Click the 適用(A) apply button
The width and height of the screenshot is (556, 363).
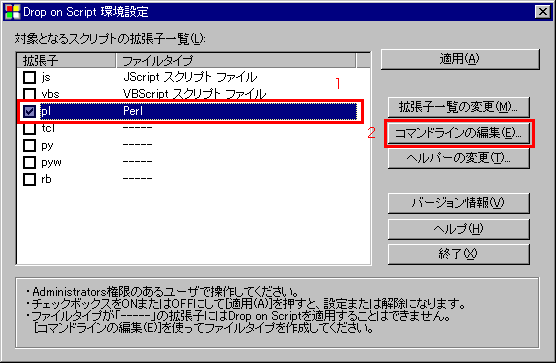[x=460, y=59]
